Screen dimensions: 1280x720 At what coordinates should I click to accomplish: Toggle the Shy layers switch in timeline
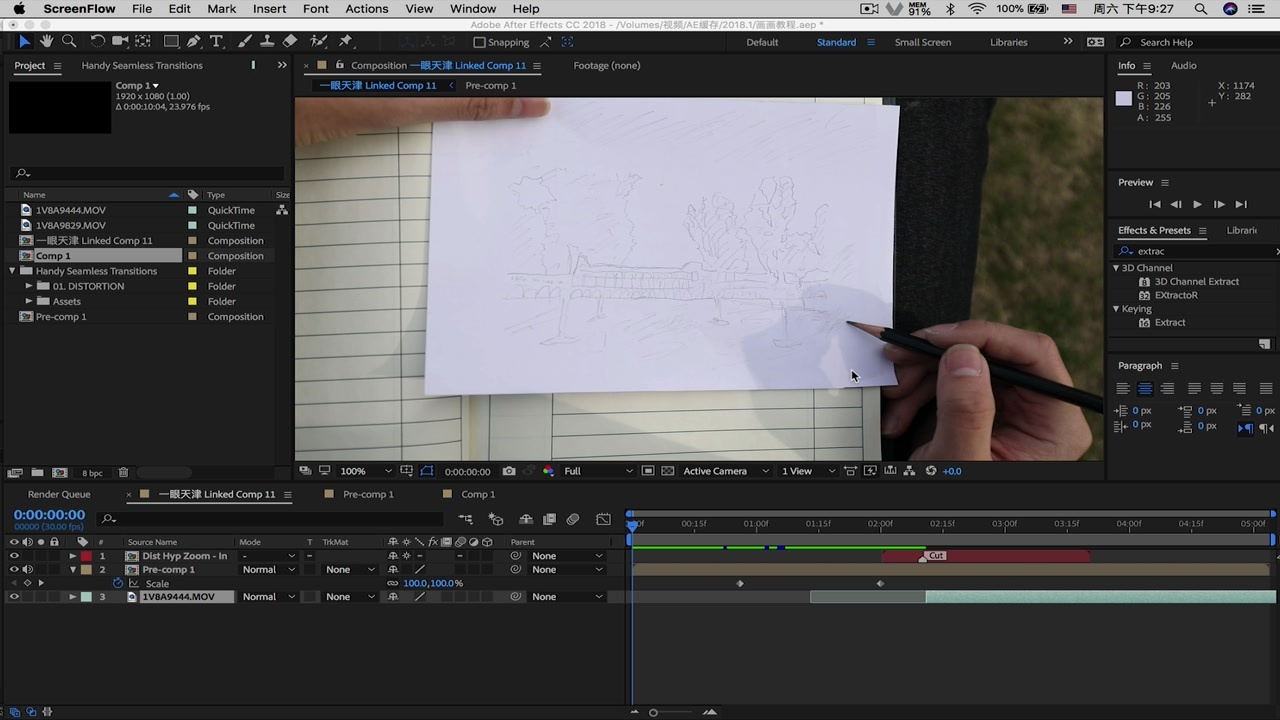point(525,519)
